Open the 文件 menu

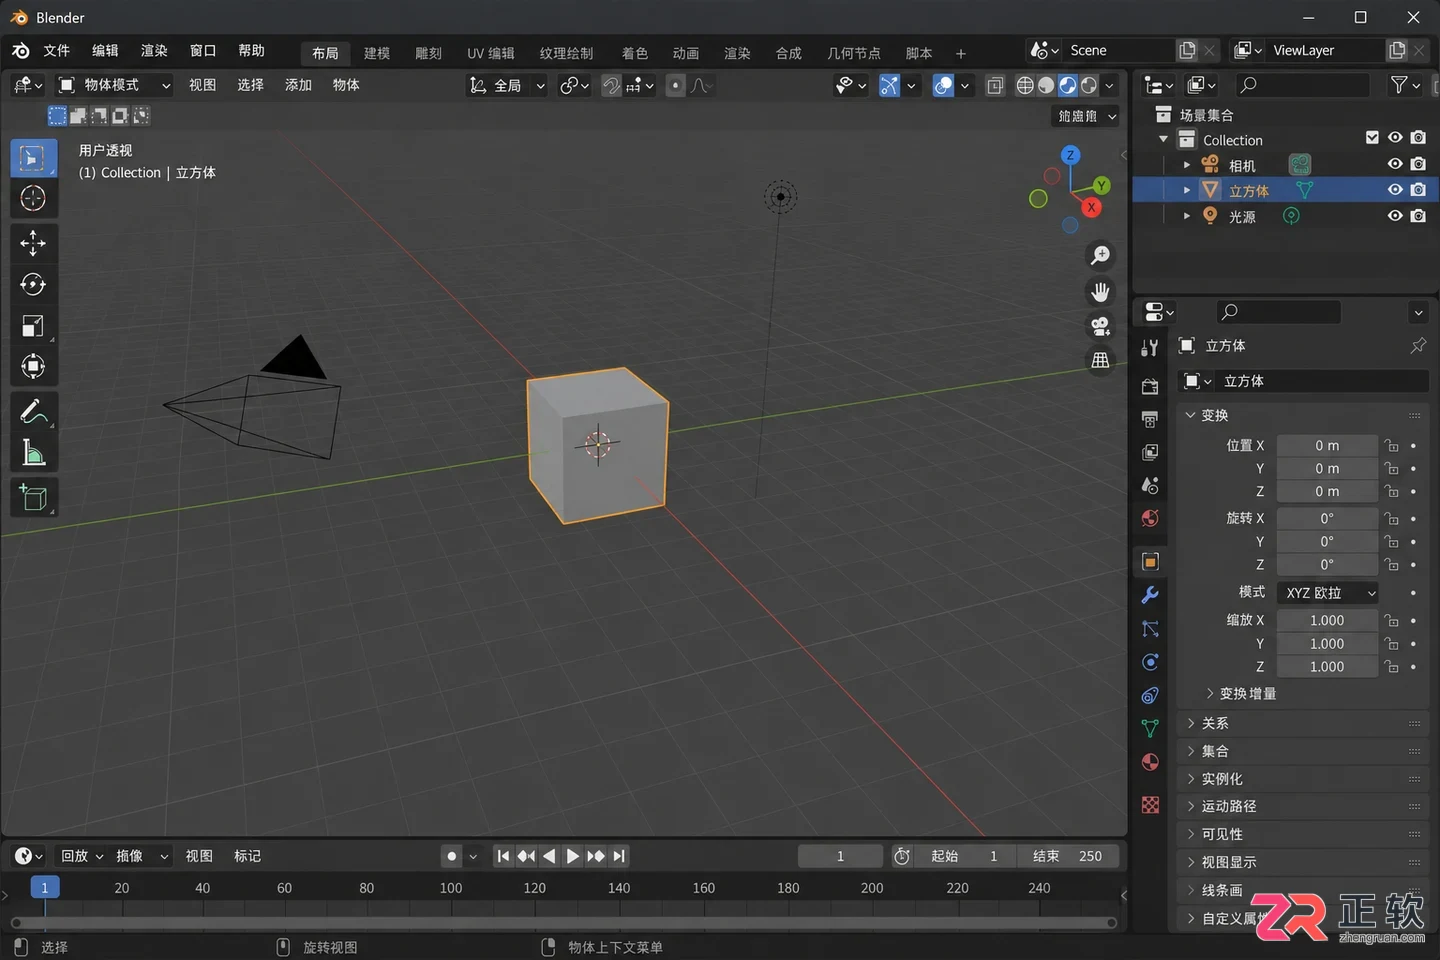coord(57,51)
